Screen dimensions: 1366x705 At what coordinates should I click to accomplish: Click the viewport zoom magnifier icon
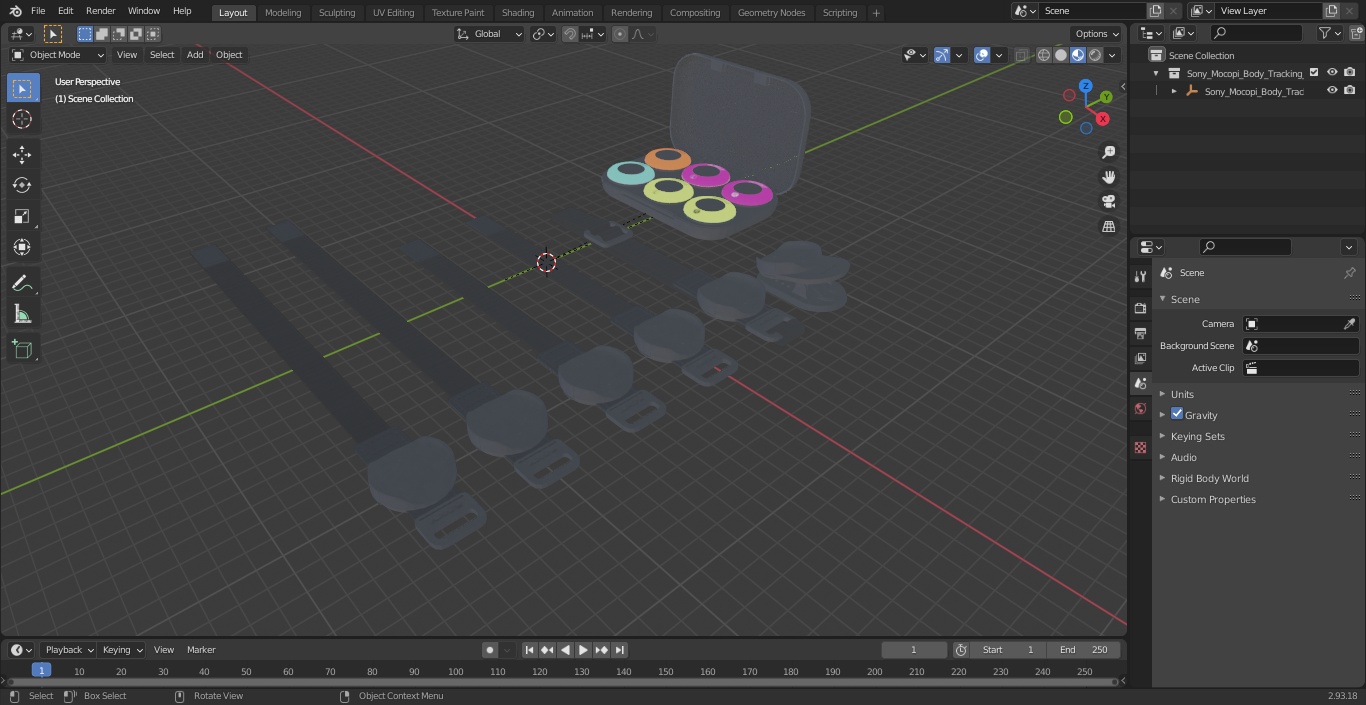click(1109, 152)
